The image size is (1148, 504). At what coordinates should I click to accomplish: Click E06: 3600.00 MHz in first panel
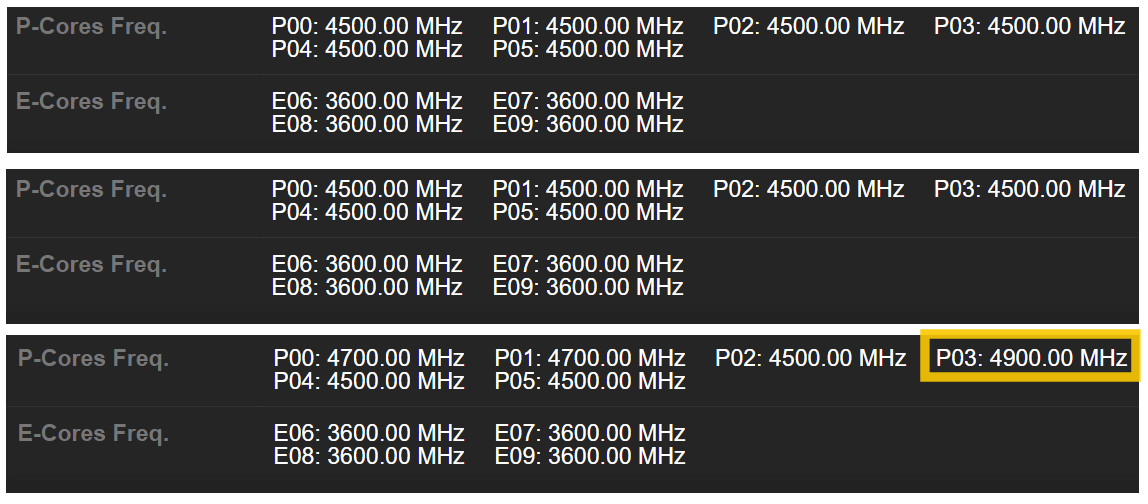pyautogui.click(x=367, y=102)
